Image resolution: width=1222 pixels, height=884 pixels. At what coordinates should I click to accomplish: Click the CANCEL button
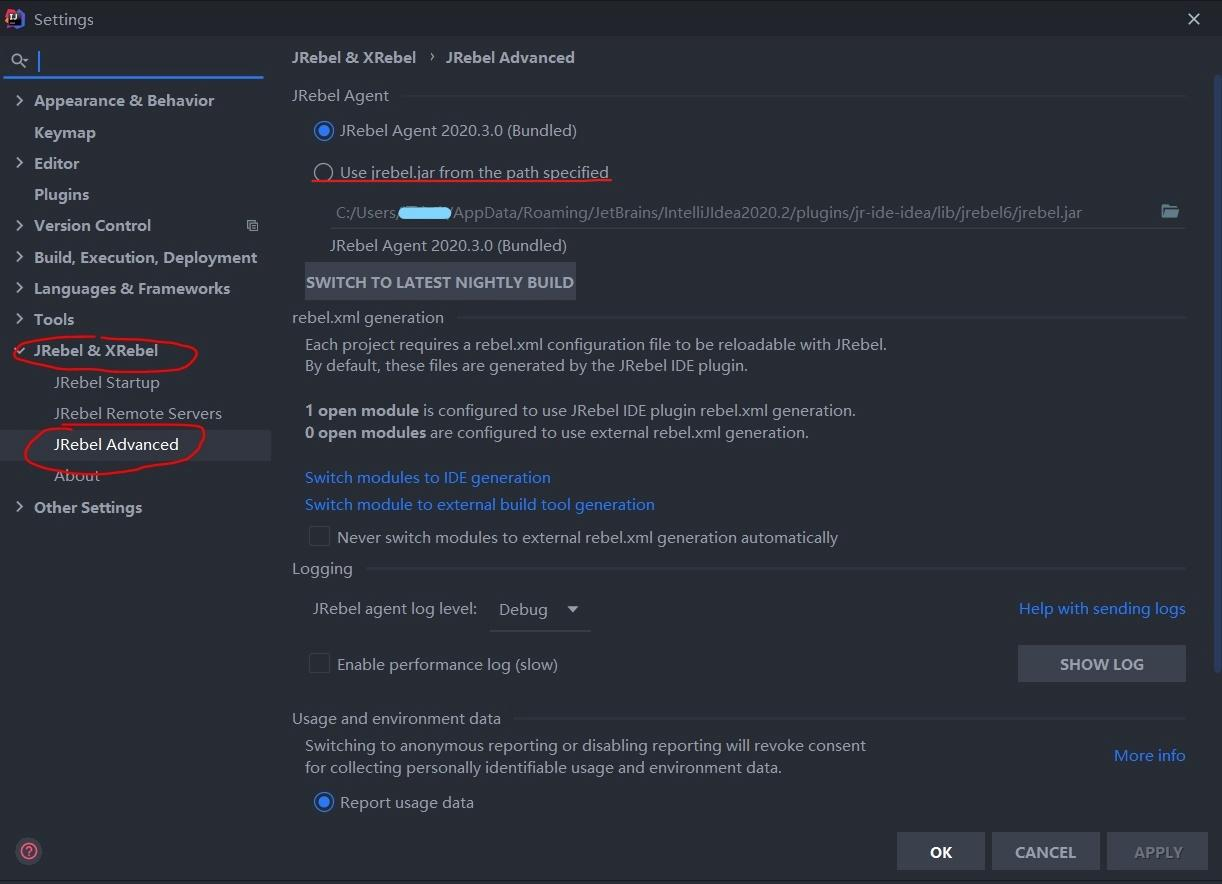1046,852
